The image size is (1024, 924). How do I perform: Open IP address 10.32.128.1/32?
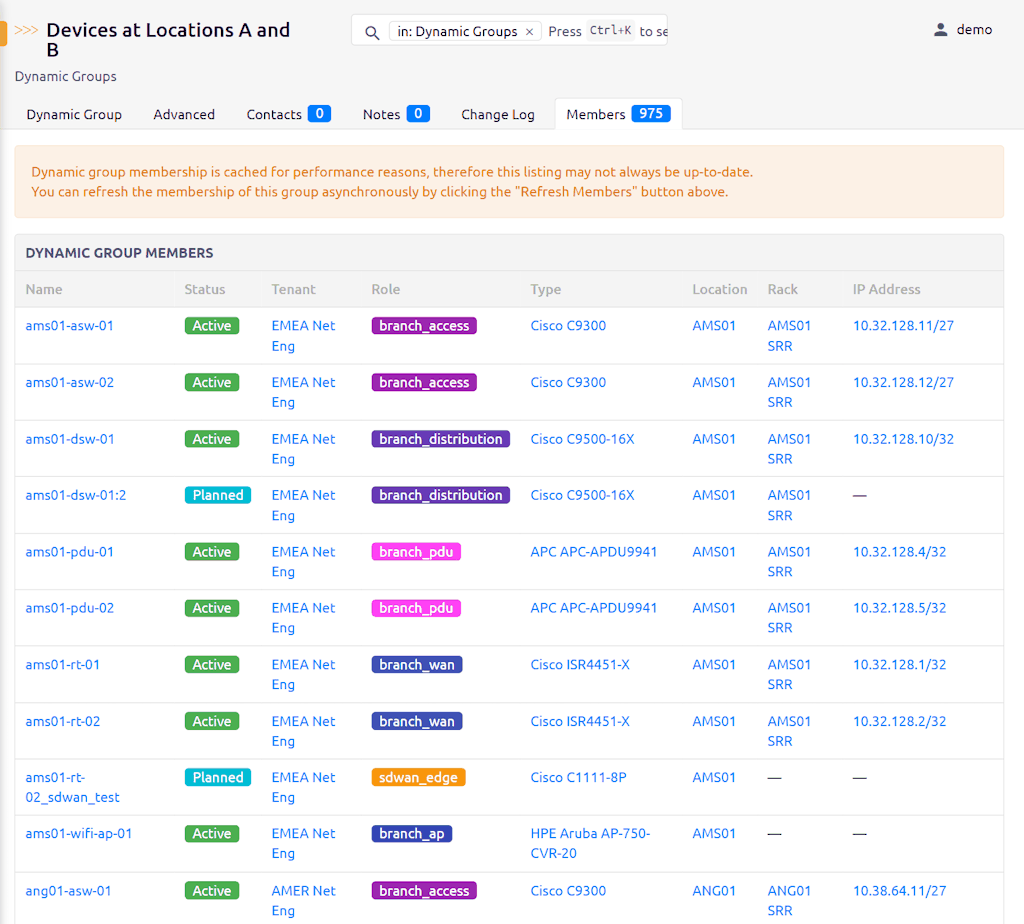coord(899,665)
